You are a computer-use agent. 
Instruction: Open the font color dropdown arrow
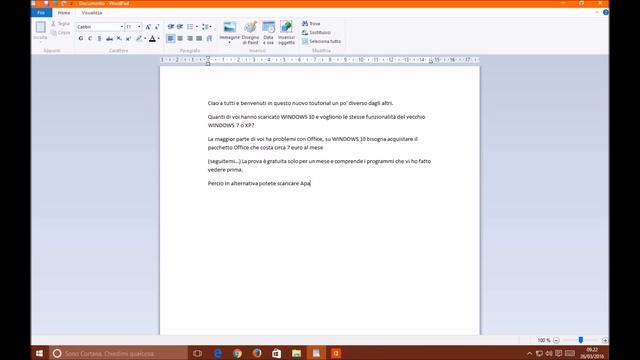pyautogui.click(x=158, y=38)
